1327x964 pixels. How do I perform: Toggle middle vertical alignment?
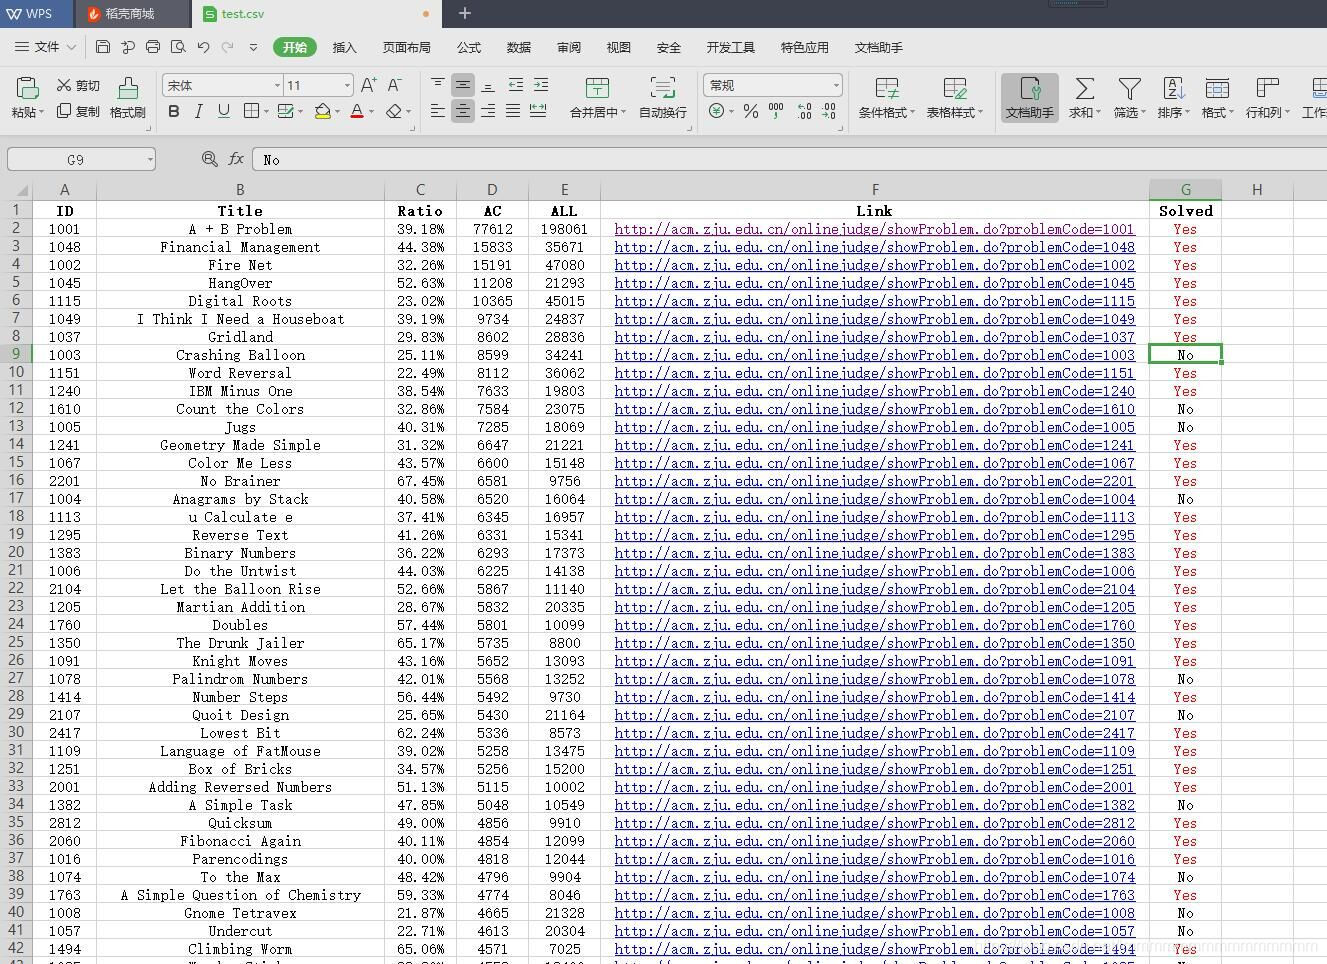(462, 84)
